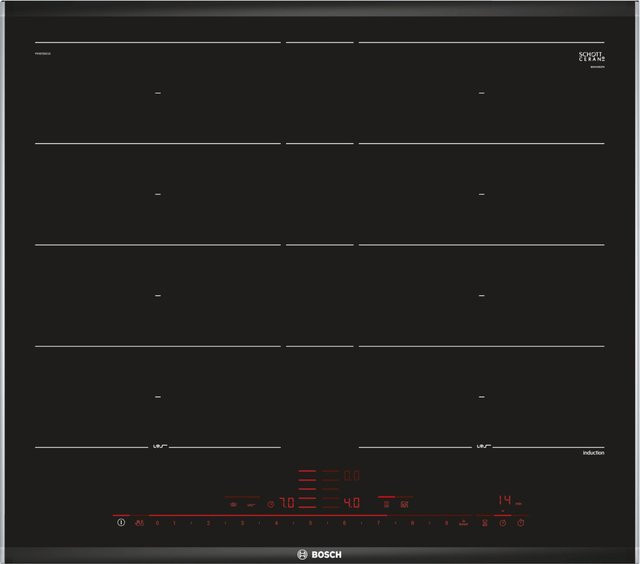This screenshot has width=640, height=564.
Task: Tap the main power on/off symbol
Action: (121, 522)
